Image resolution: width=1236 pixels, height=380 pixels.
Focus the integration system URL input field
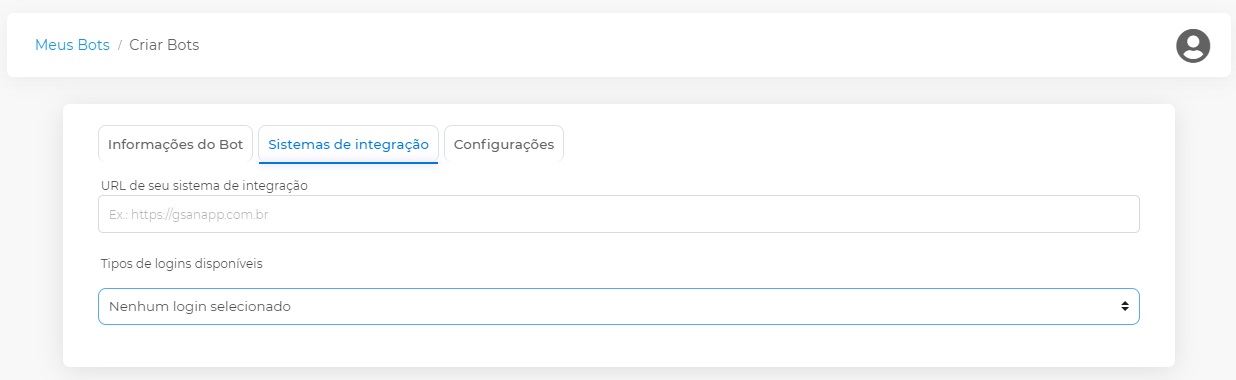point(619,214)
